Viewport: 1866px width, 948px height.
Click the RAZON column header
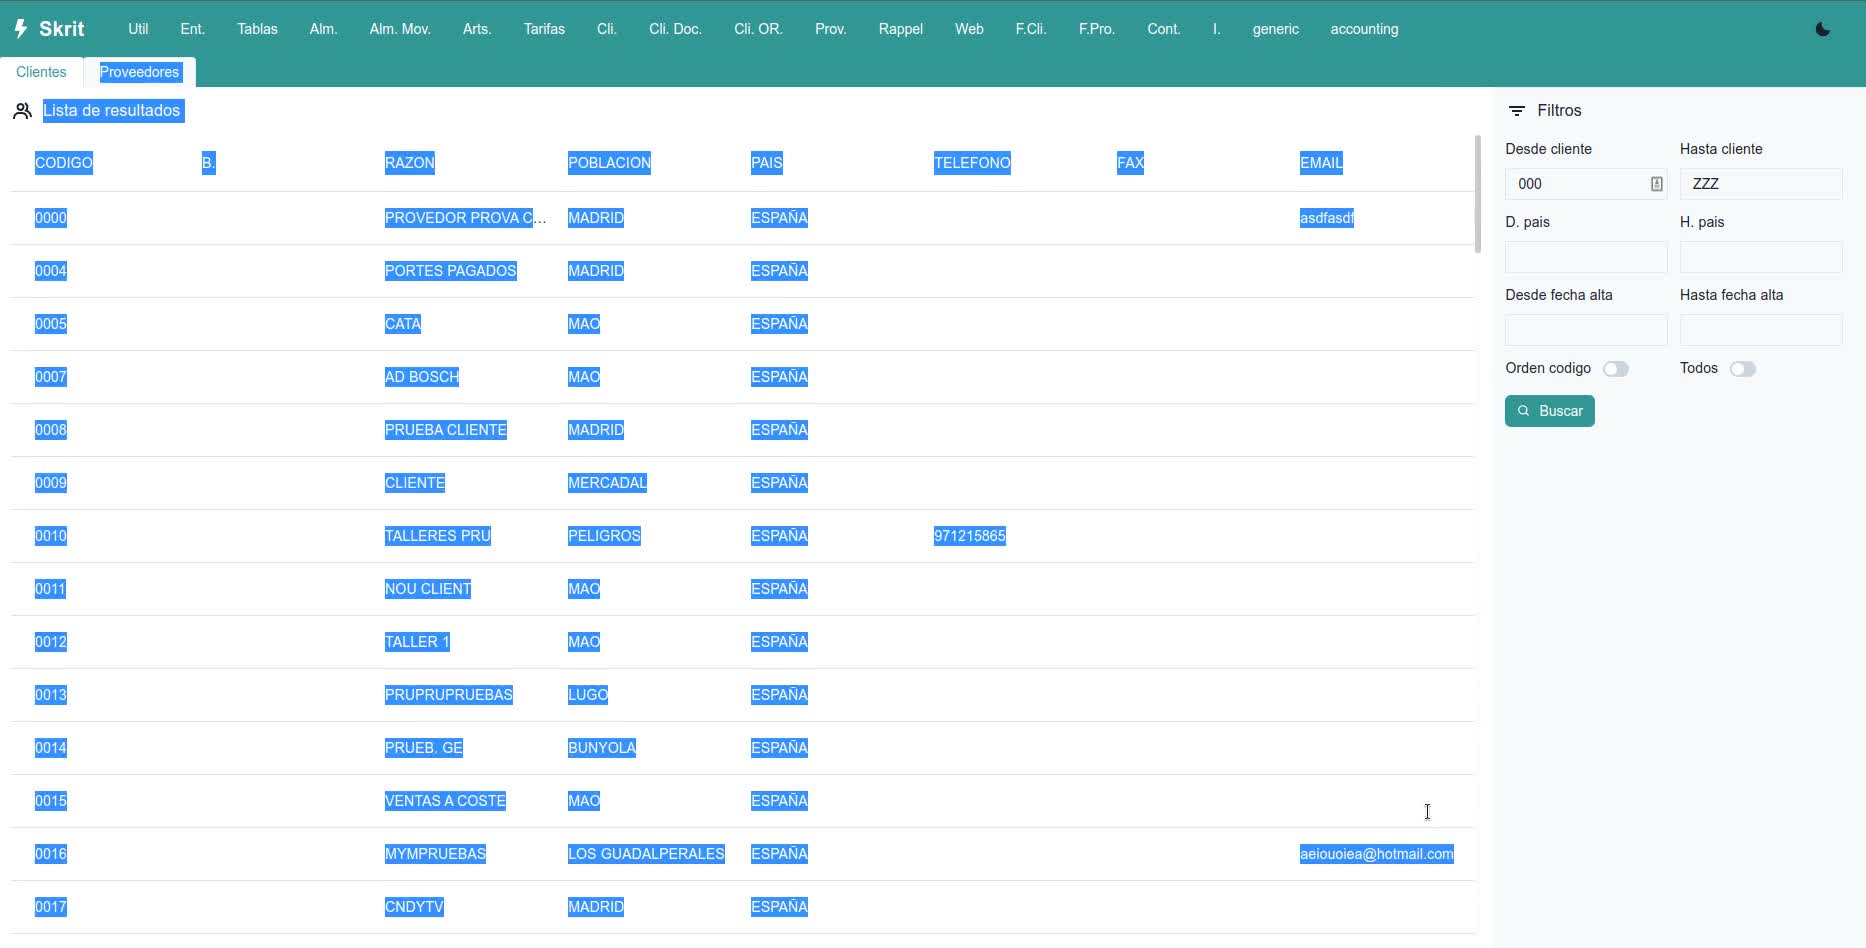pos(410,163)
